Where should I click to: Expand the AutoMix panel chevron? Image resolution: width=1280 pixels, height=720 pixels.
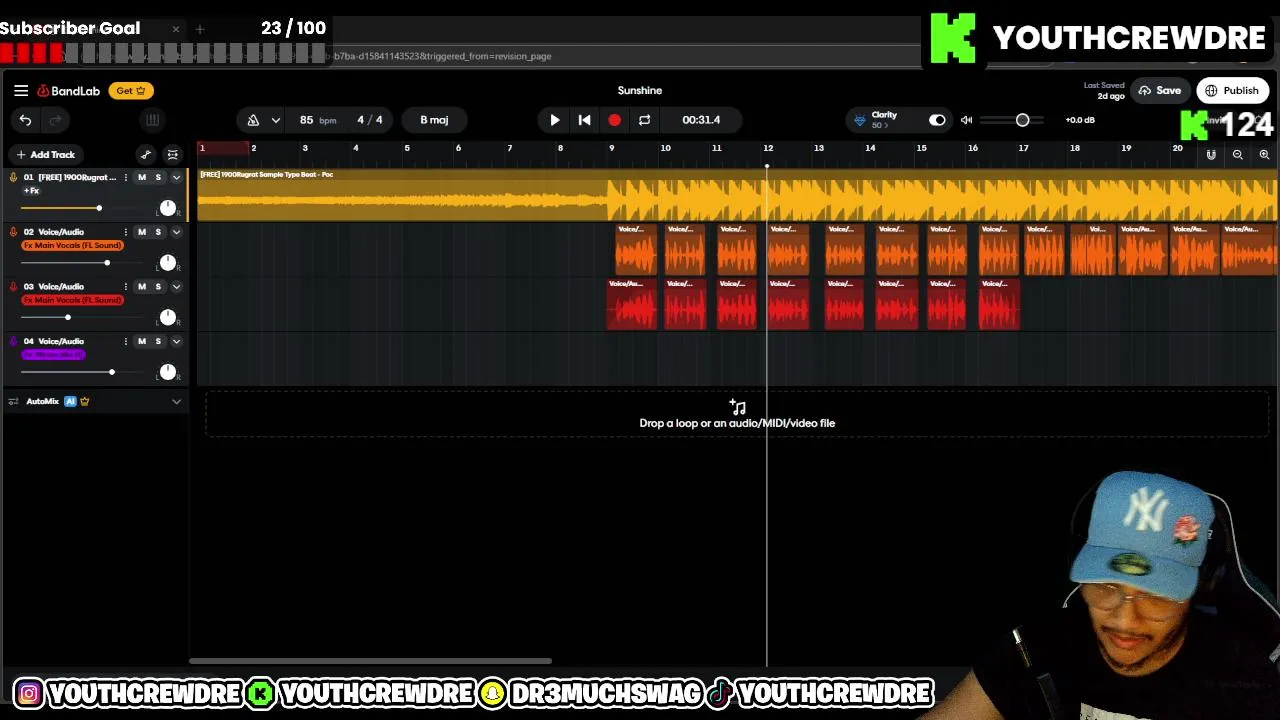pyautogui.click(x=176, y=402)
